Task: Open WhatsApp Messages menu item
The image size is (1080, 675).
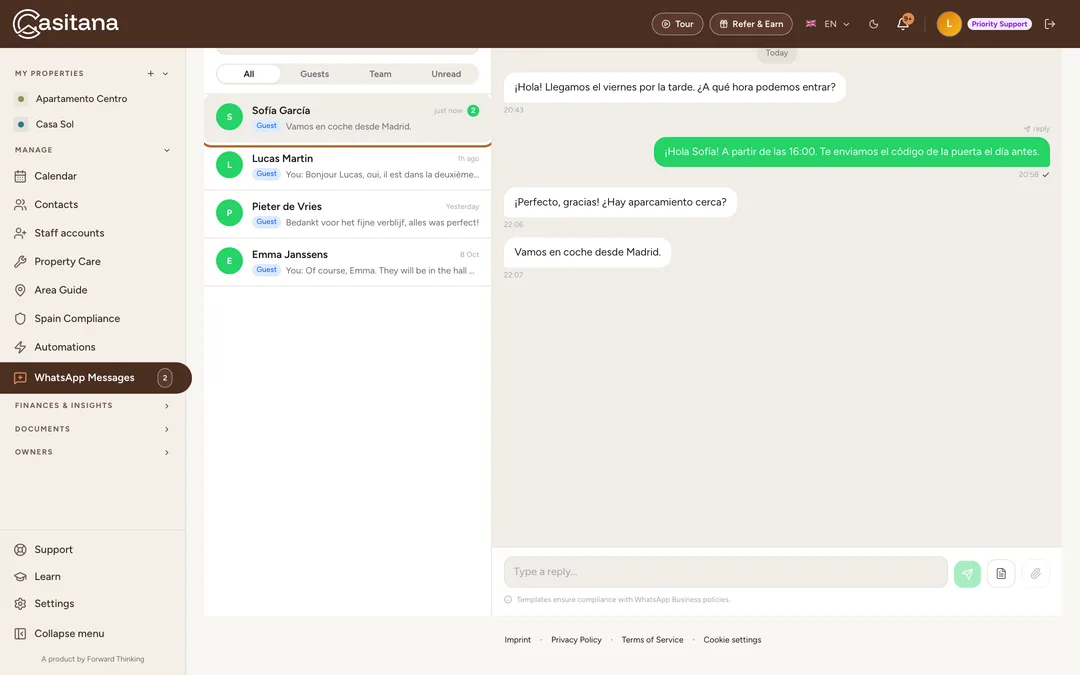Action: (x=95, y=378)
